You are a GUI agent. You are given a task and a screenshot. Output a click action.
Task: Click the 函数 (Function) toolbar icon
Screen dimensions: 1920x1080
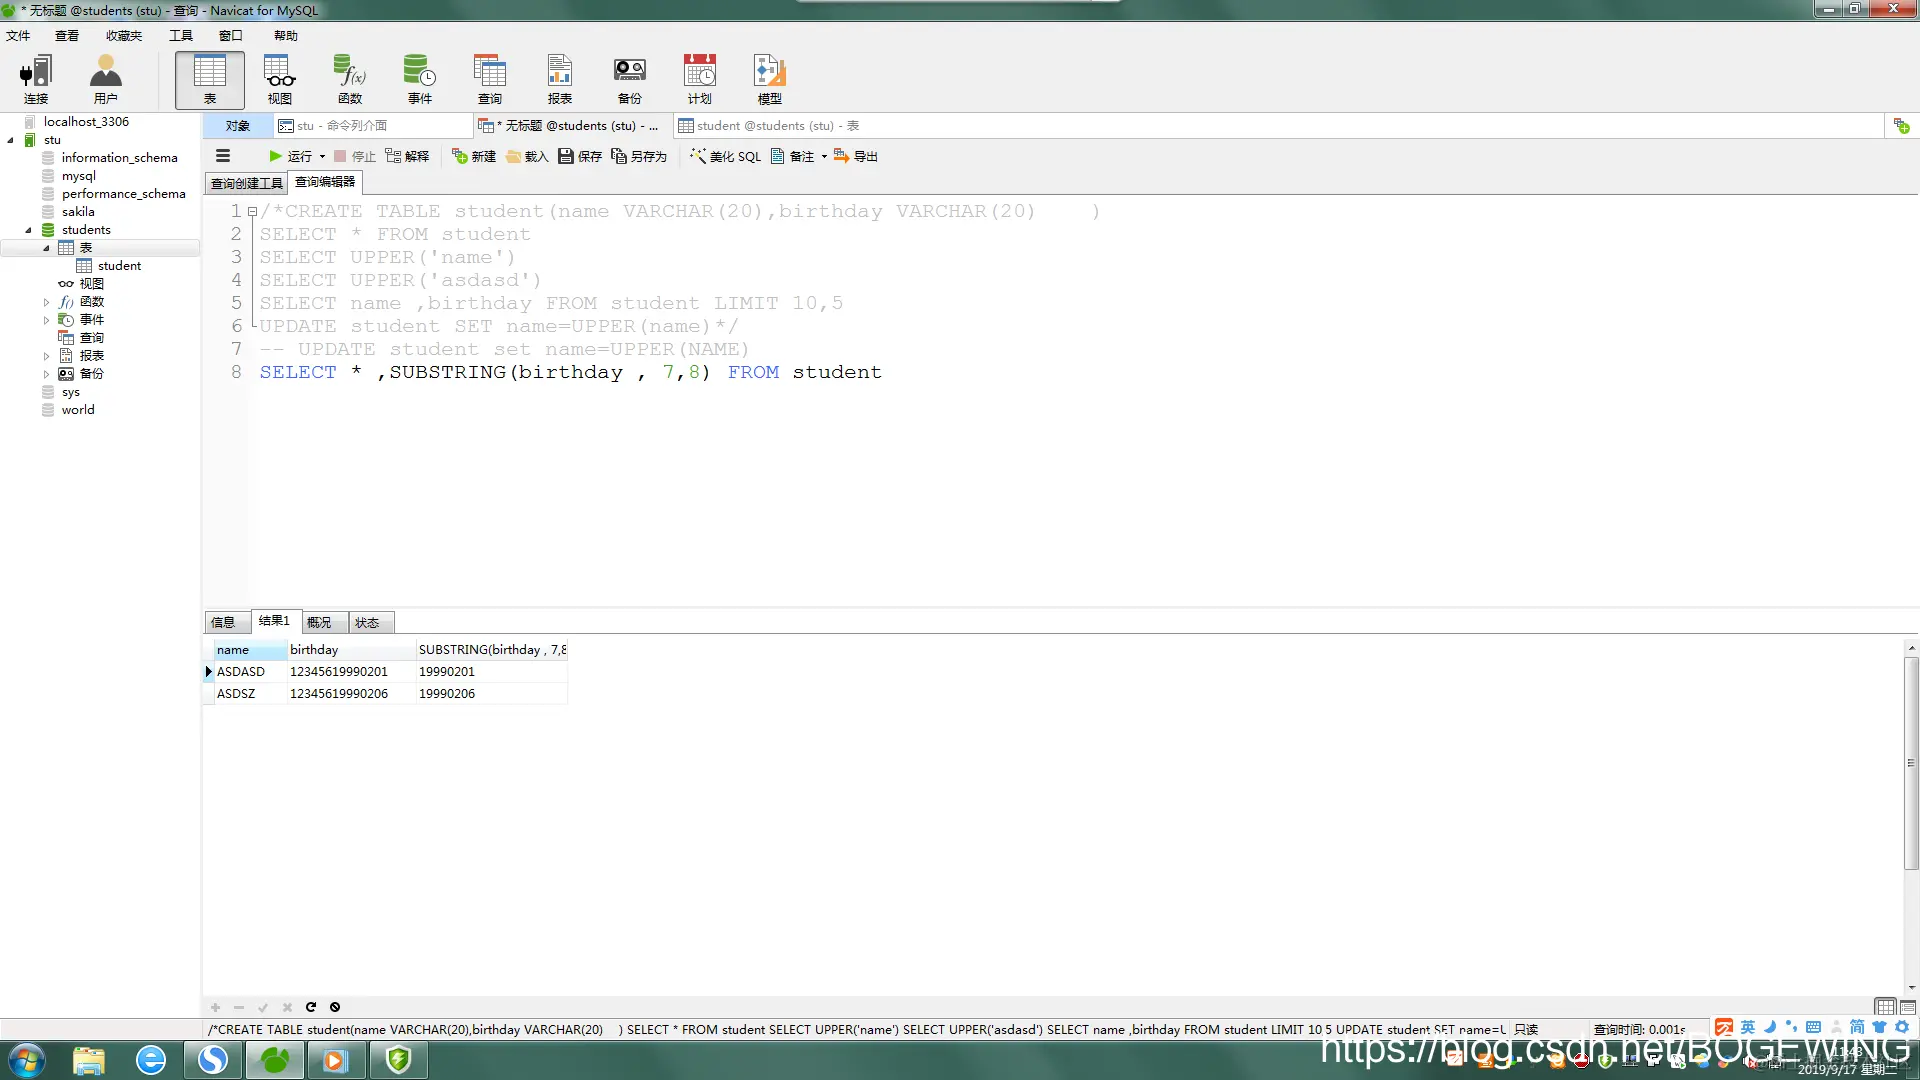pos(349,79)
